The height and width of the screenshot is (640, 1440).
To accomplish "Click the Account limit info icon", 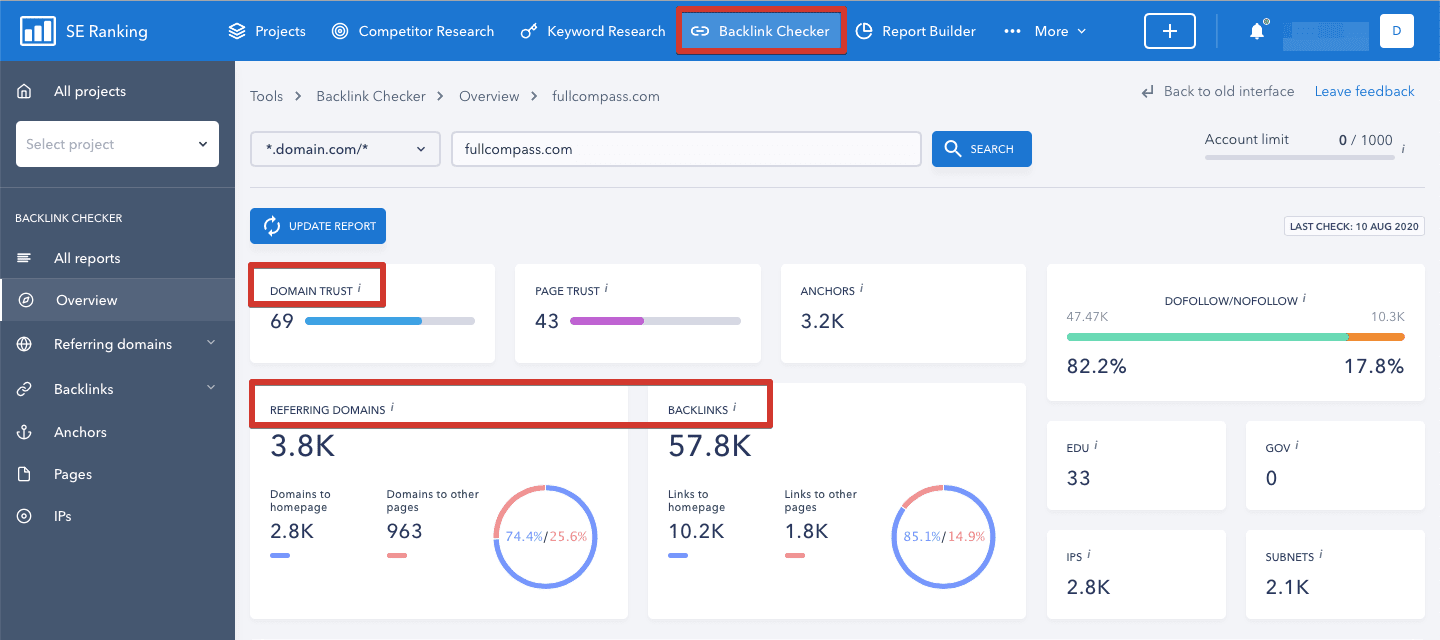I will (1403, 149).
